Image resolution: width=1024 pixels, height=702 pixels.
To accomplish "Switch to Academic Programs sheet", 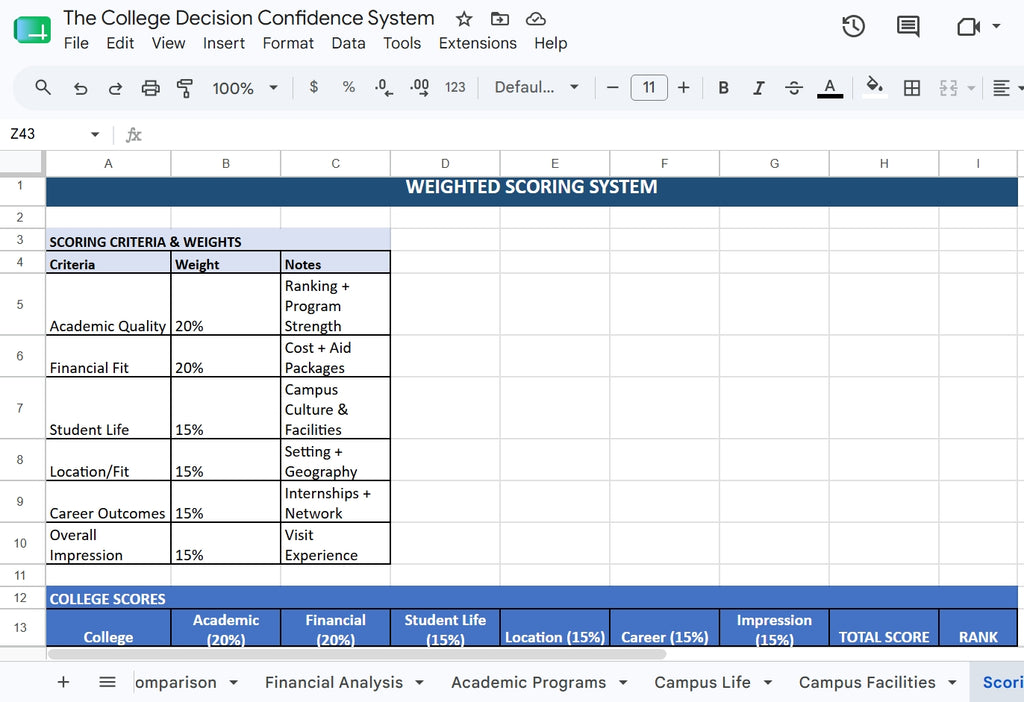I will 528,682.
